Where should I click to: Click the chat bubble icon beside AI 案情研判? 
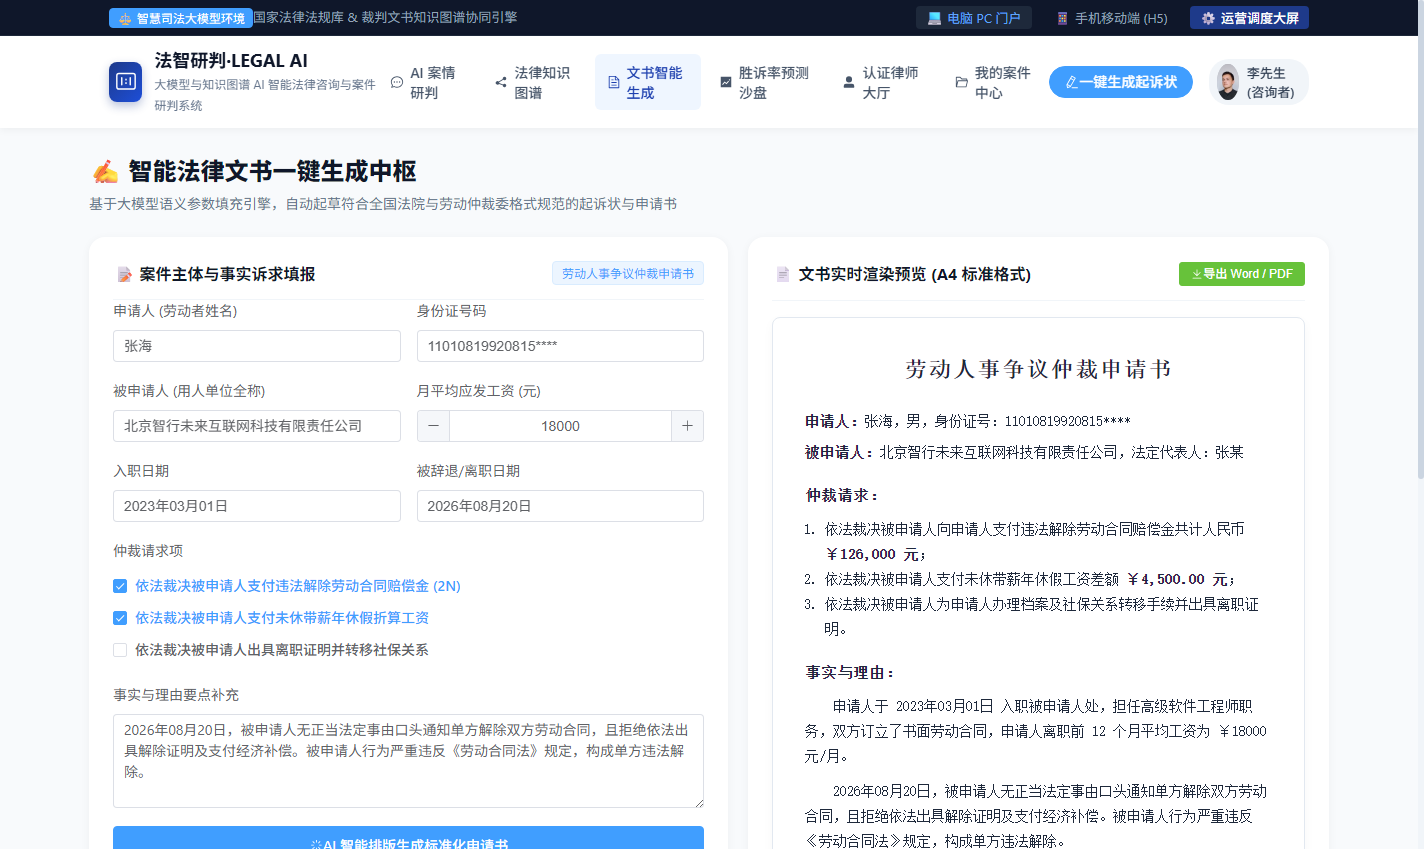(397, 82)
